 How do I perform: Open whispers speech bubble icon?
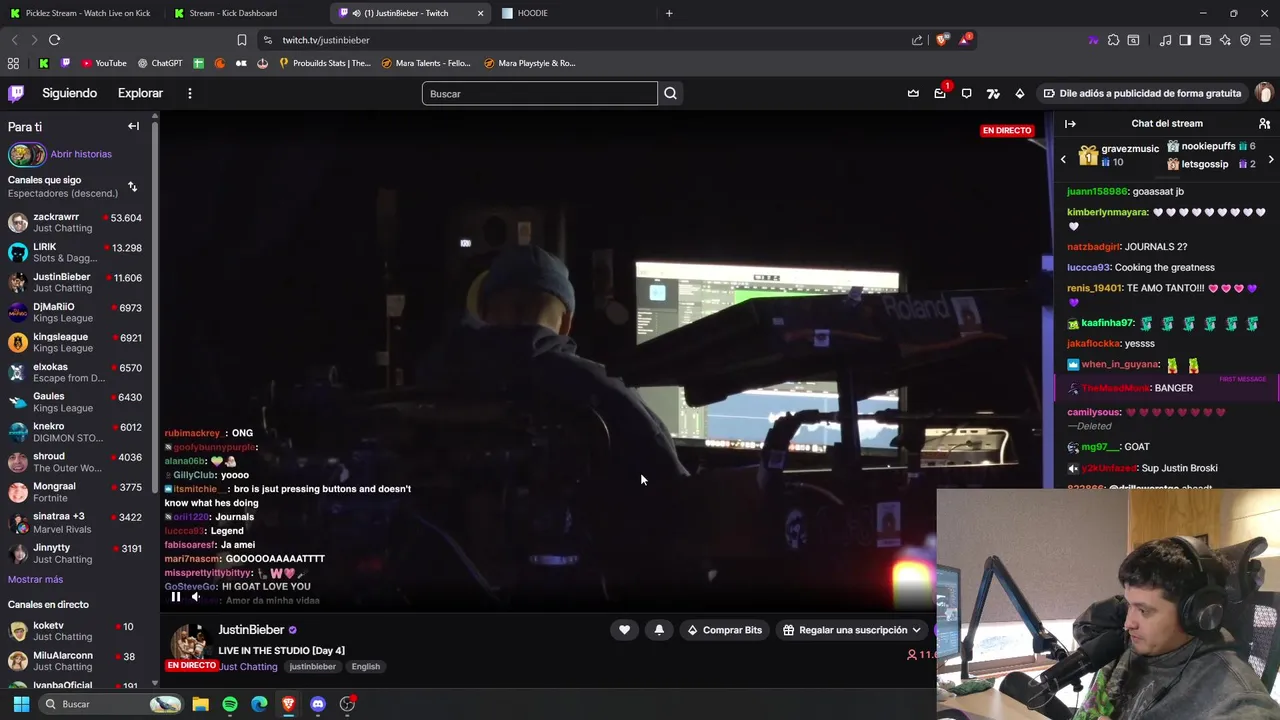[x=966, y=93]
